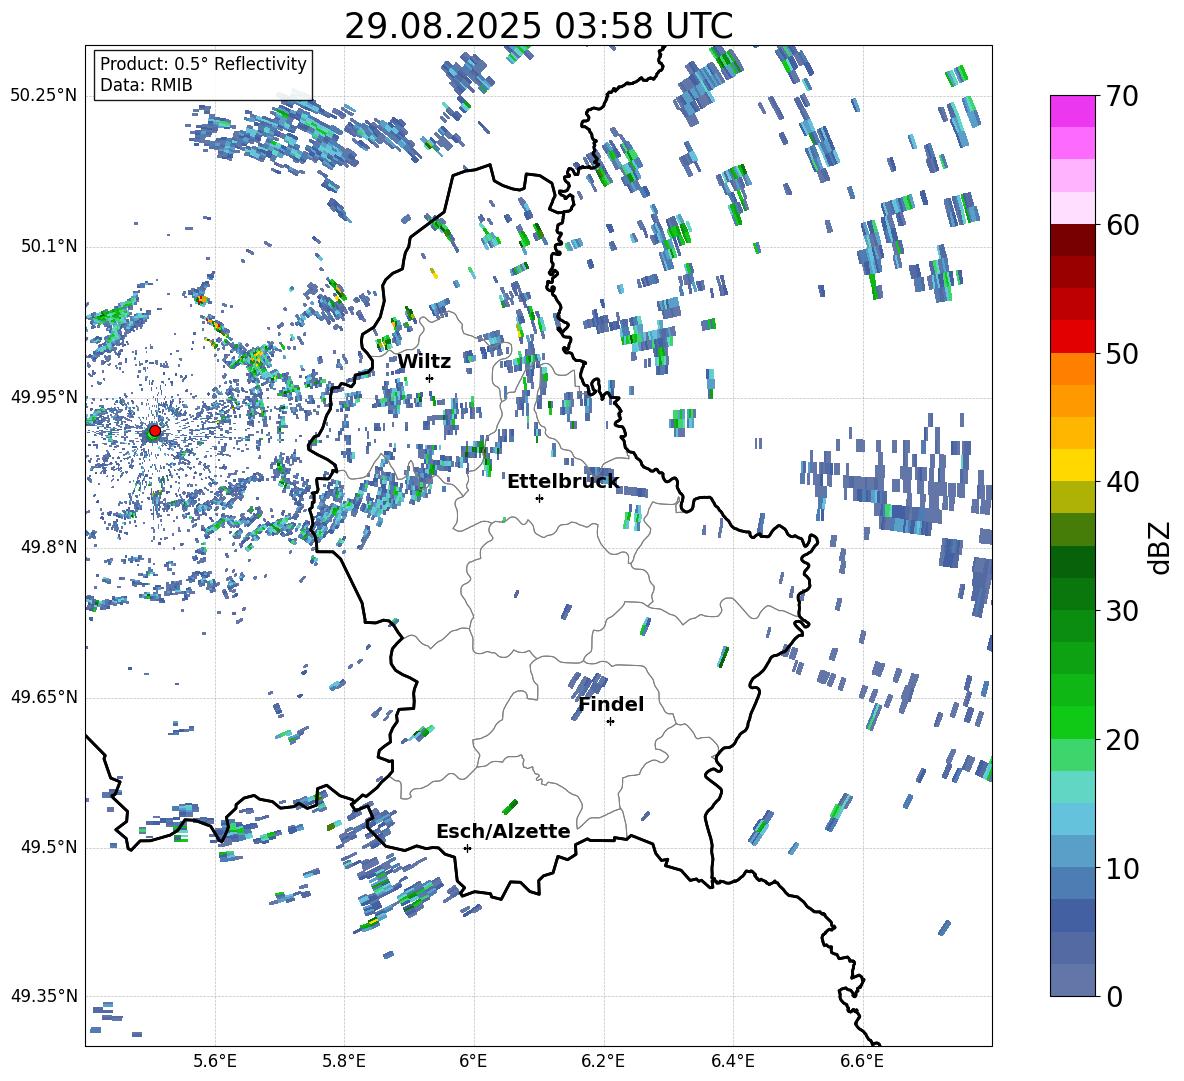The width and height of the screenshot is (1184, 1081).
Task: Click the 50.1°N latitude label
Action: click(x=48, y=246)
